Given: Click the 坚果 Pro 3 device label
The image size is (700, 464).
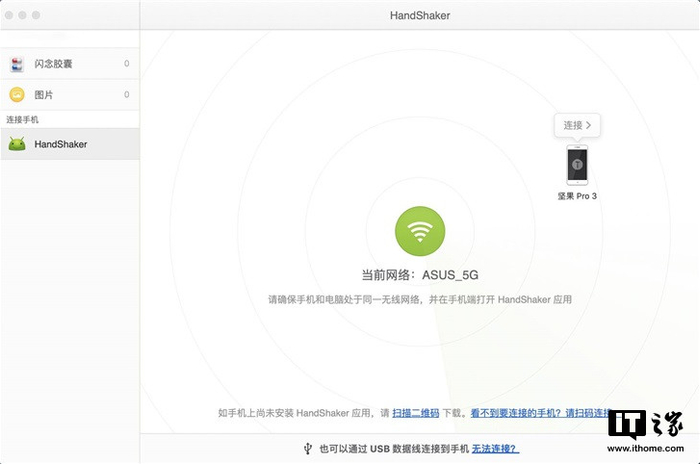Looking at the screenshot, I should (x=577, y=196).
